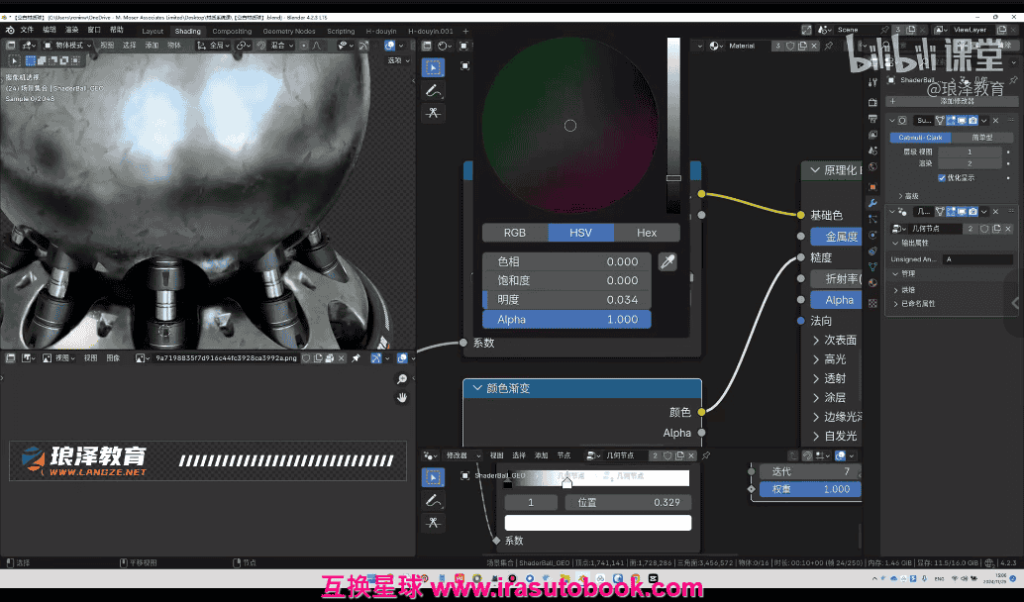Switch color picker to Hex mode

pos(647,233)
